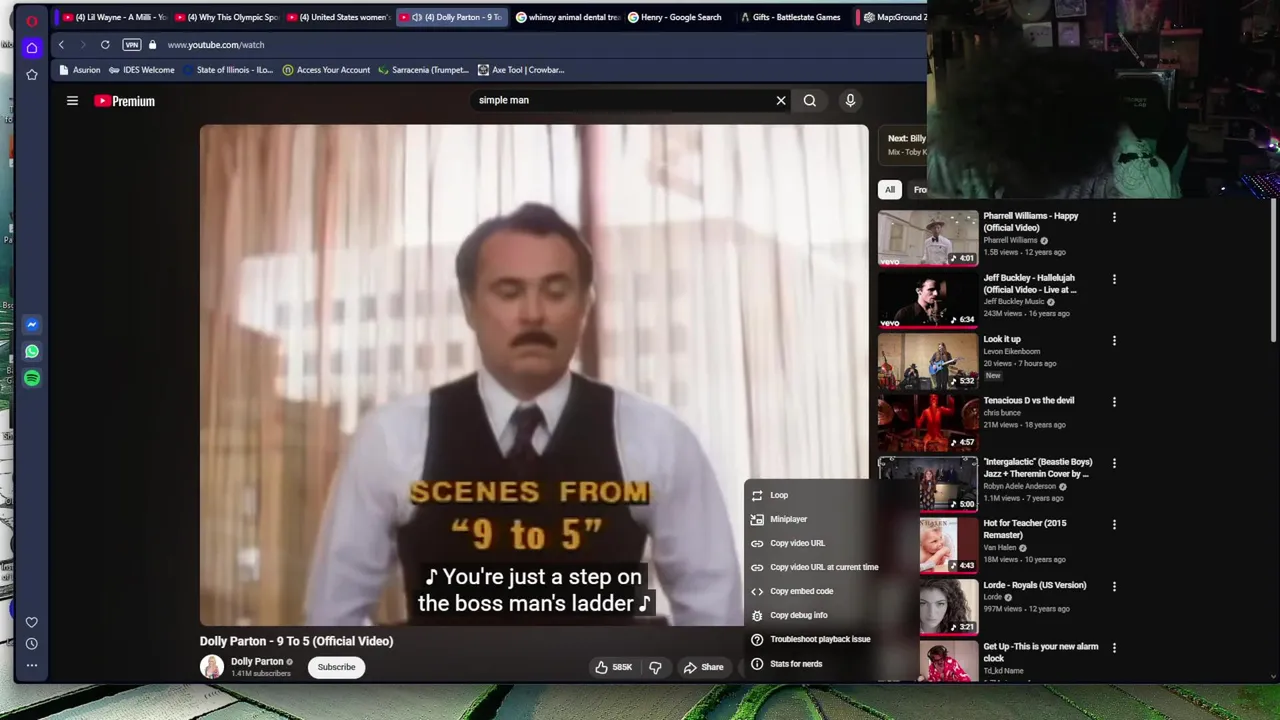Open three-dot sidebar setup in Opera

32,665
